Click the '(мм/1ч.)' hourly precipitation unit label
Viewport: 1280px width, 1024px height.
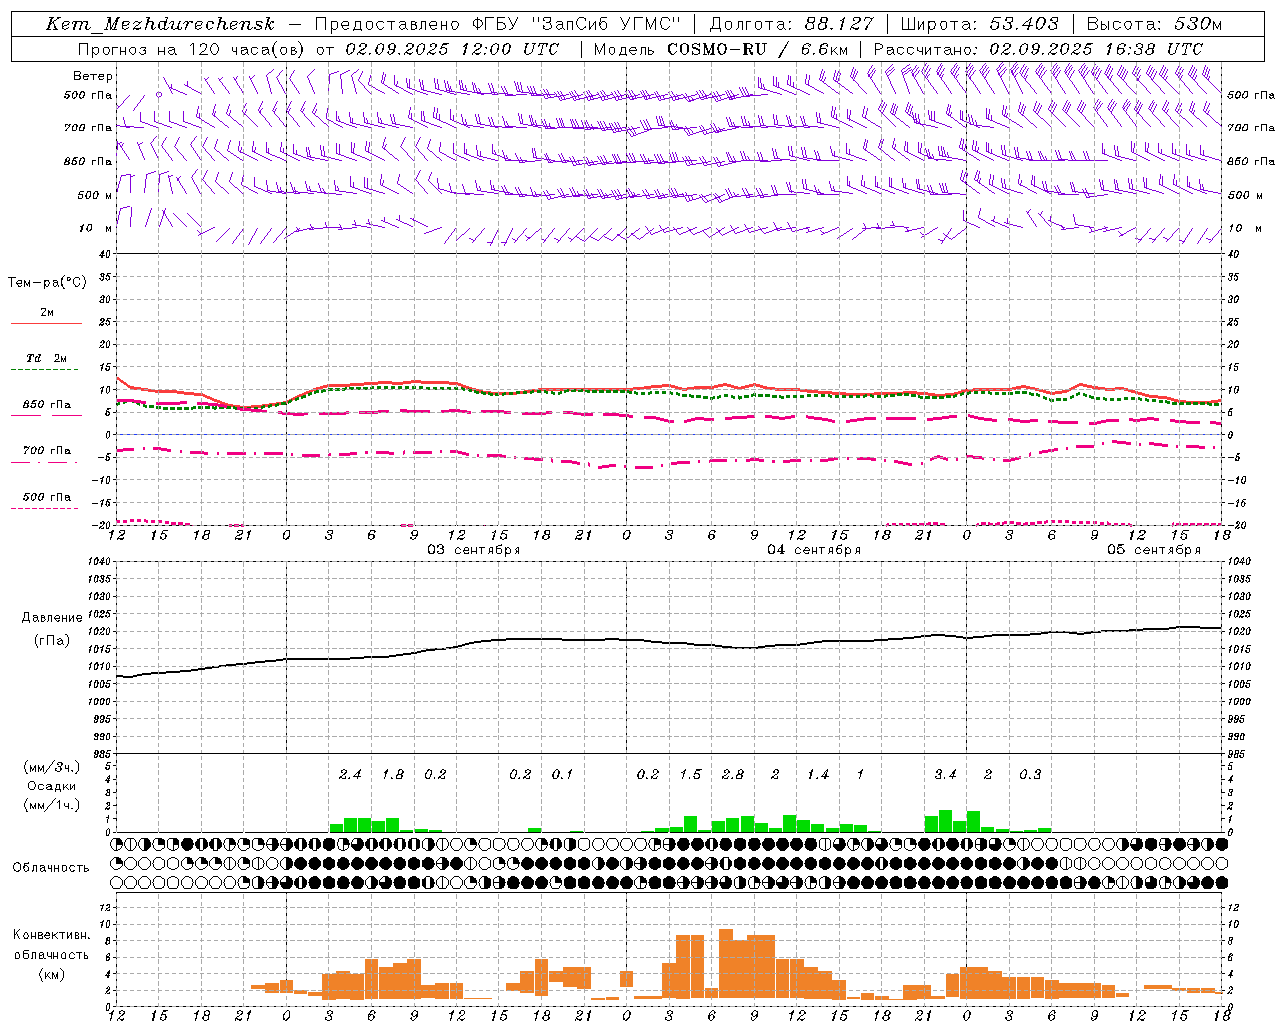pos(51,805)
